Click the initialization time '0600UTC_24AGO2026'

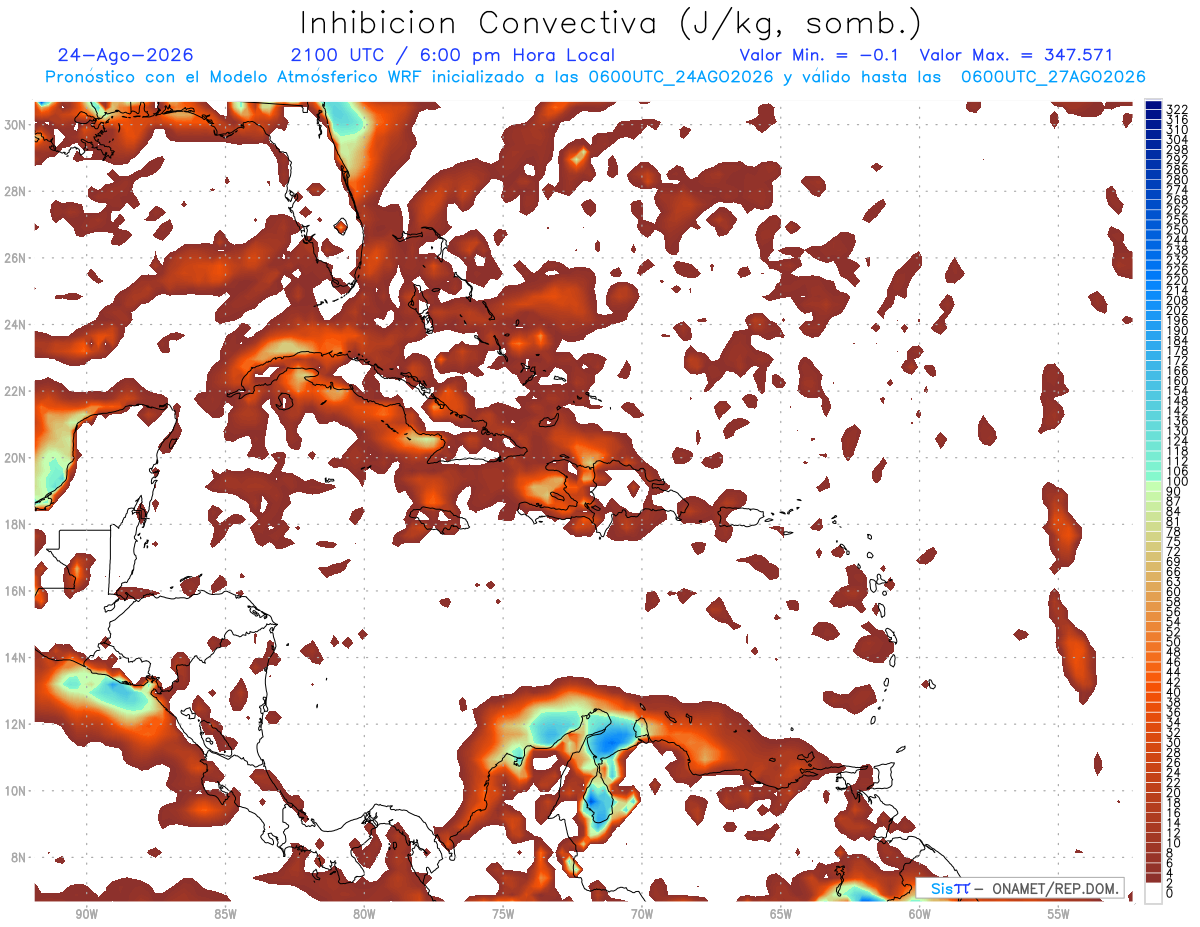681,77
